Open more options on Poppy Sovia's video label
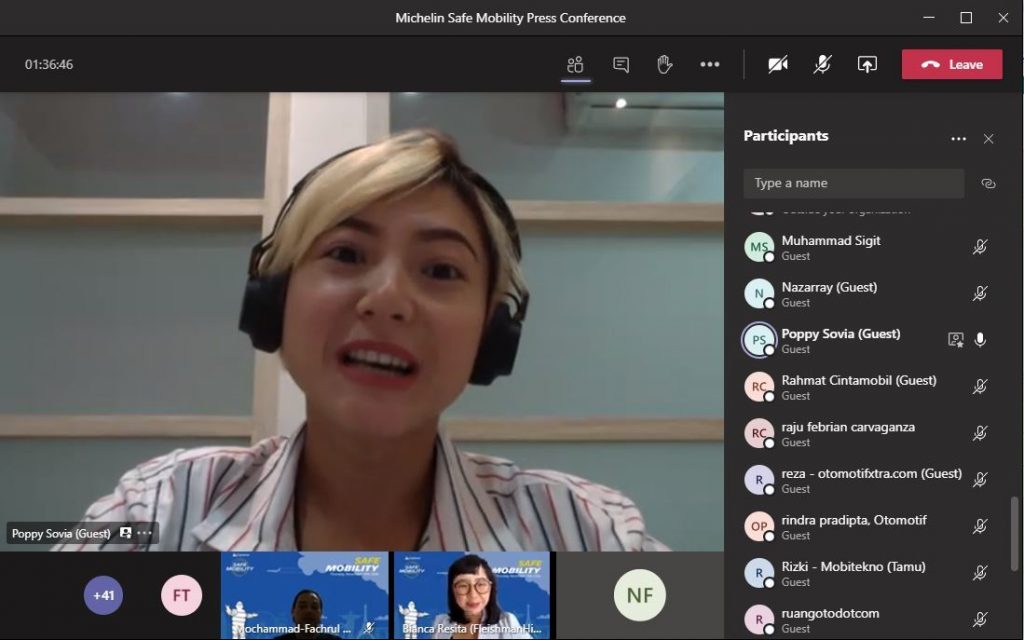Viewport: 1024px width, 640px height. [145, 533]
